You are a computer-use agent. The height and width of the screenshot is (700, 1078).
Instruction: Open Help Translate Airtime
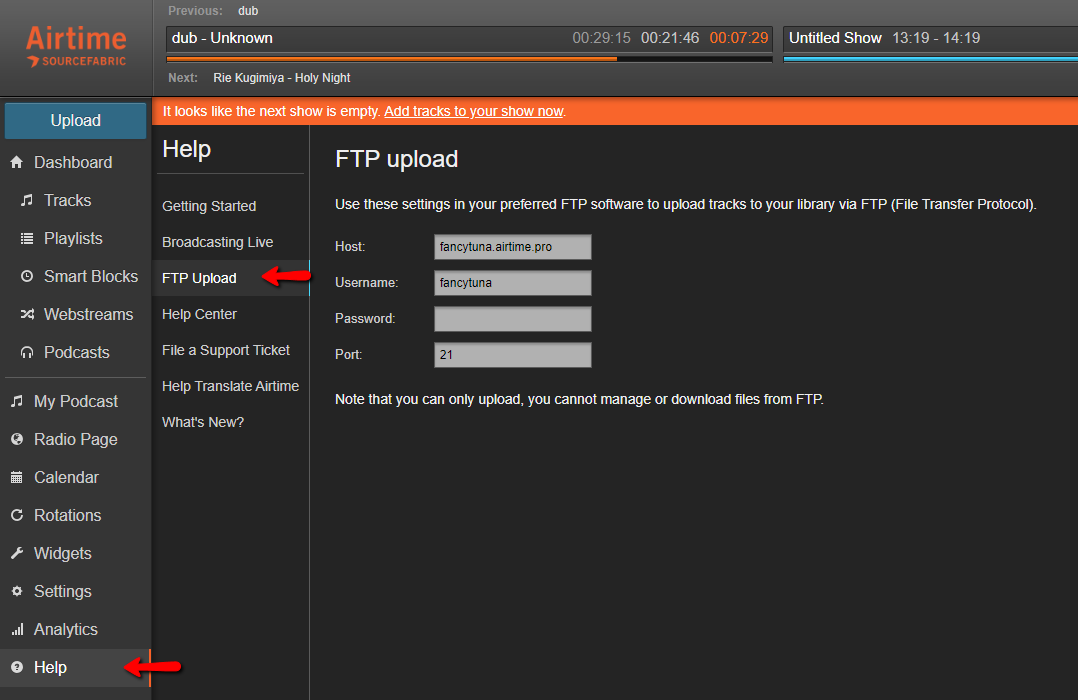pyautogui.click(x=230, y=386)
